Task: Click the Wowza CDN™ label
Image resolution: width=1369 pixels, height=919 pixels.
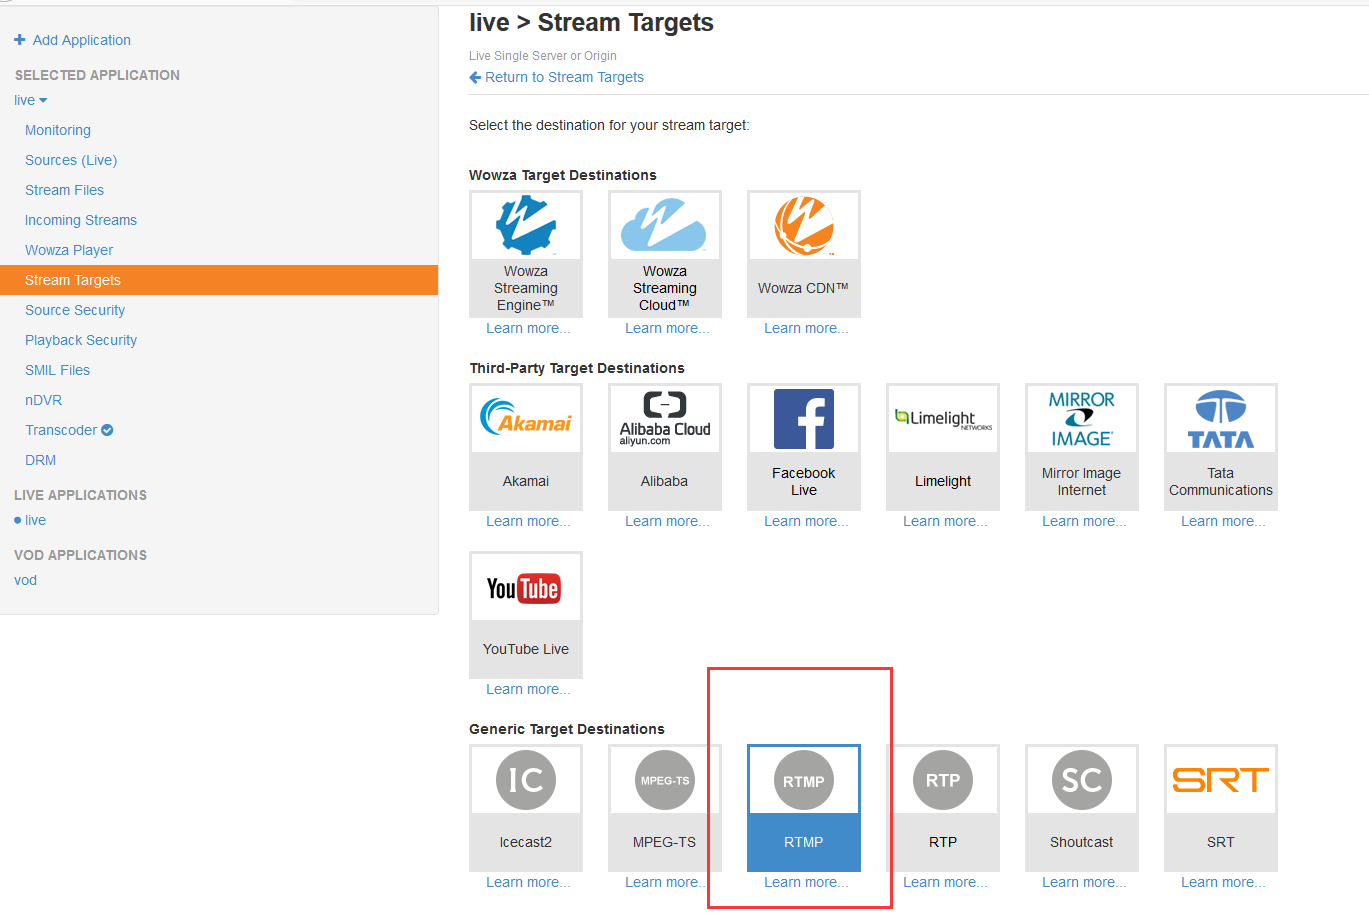Action: click(x=804, y=288)
